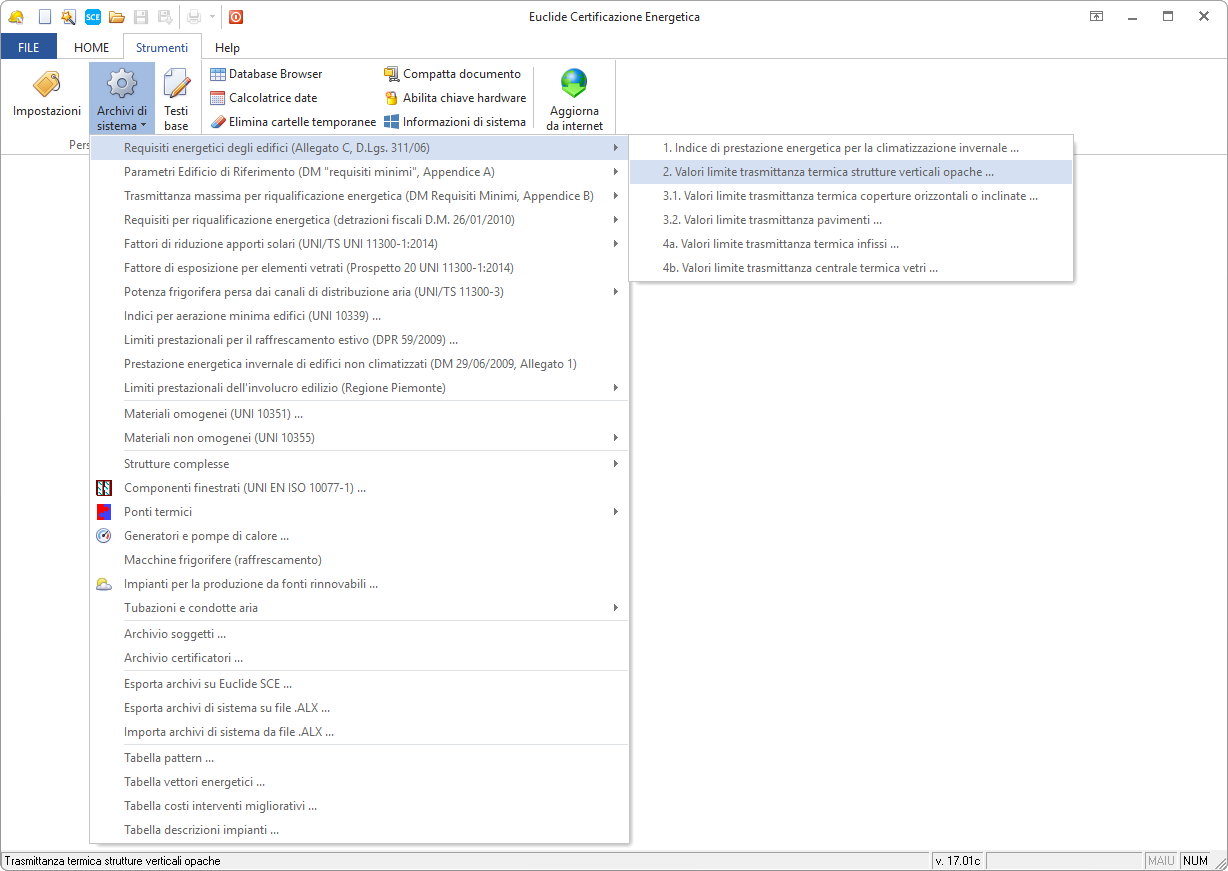The image size is (1228, 871).
Task: Switch to the HOME ribbon tab
Action: pos(91,47)
